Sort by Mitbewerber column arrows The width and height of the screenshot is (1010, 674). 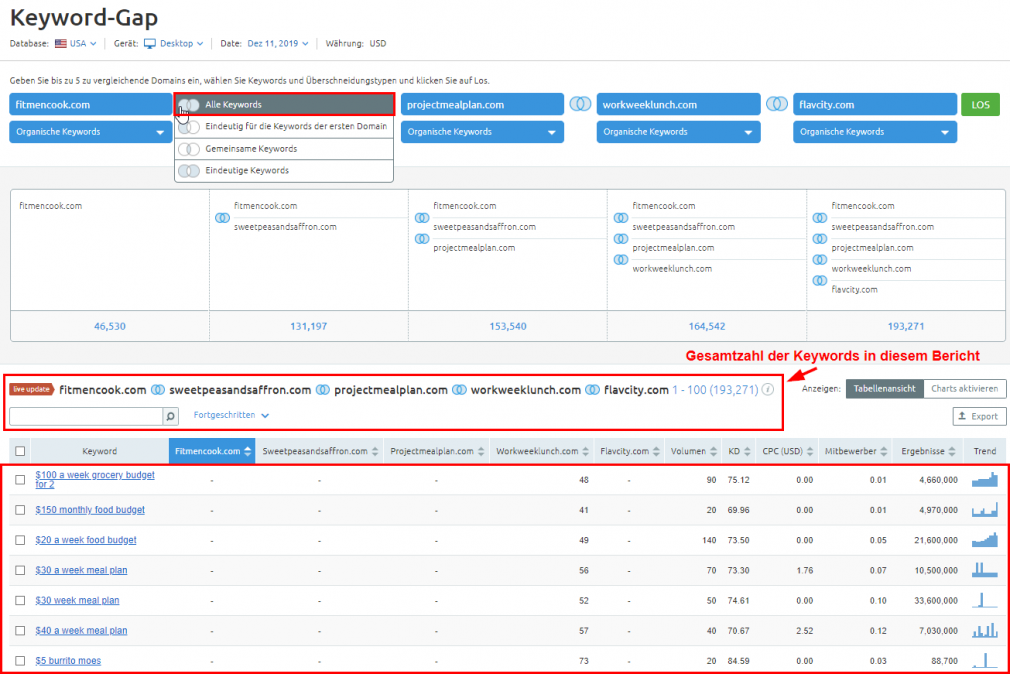pyautogui.click(x=884, y=452)
